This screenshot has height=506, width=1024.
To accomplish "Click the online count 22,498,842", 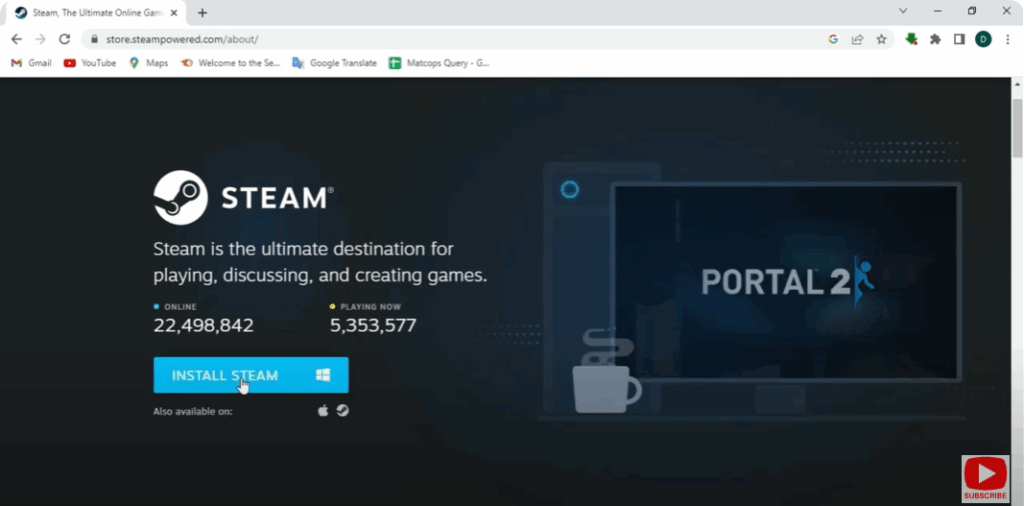I will click(204, 325).
